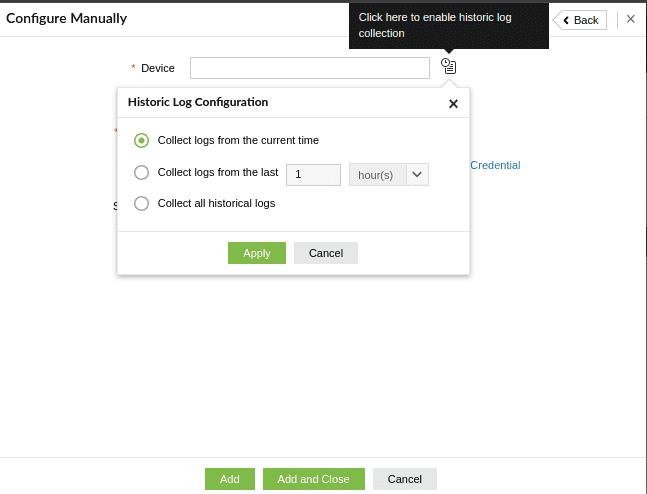Click the Device field label
The image size is (647, 494).
point(158,68)
